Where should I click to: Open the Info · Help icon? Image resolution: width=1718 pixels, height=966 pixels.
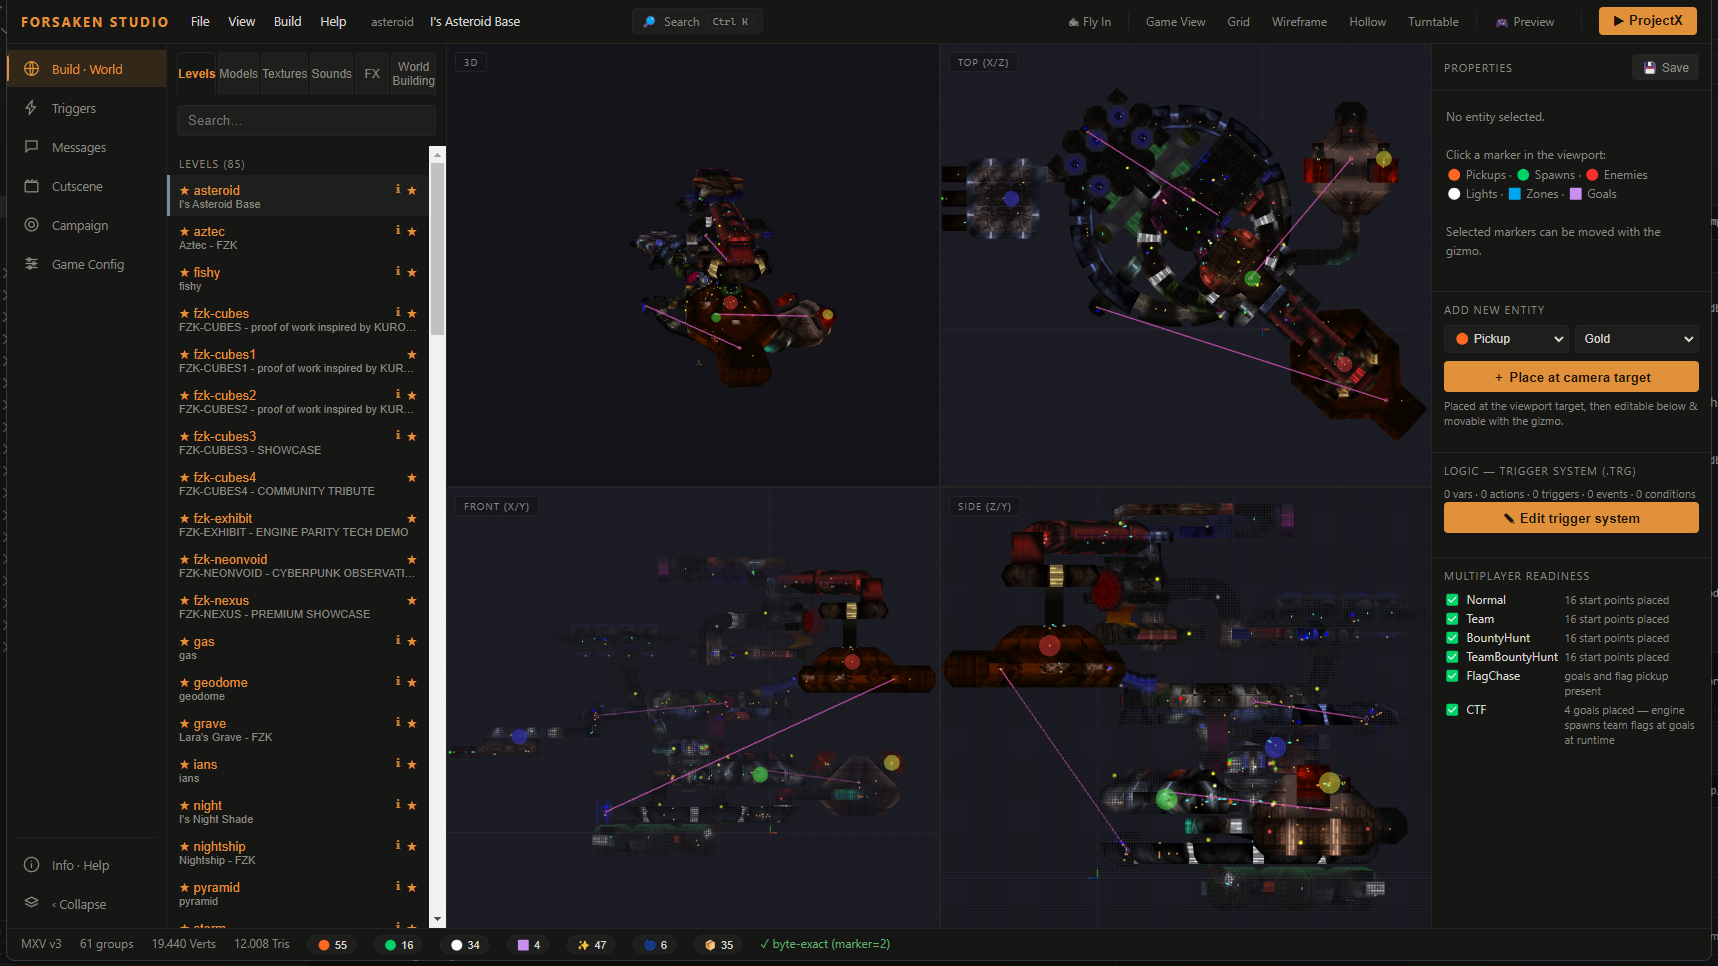[x=31, y=865]
